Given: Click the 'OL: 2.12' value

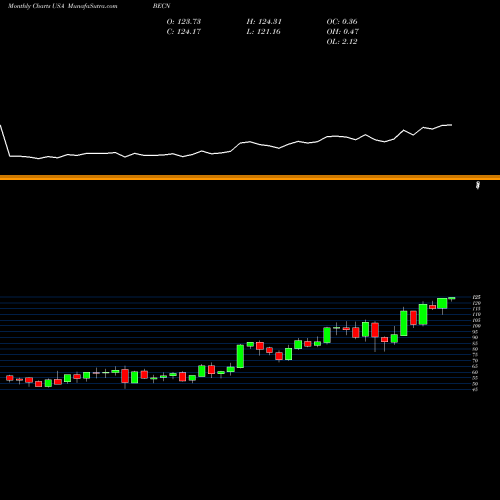Looking at the screenshot, I should point(342,42).
